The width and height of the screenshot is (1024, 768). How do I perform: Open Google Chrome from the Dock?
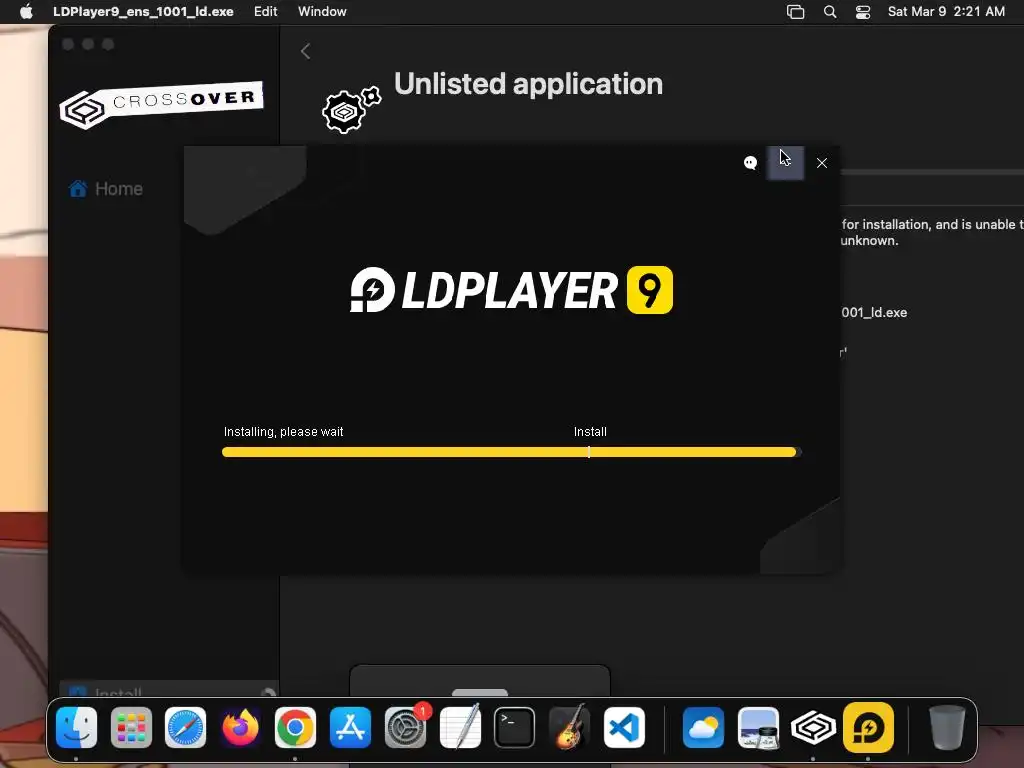pyautogui.click(x=295, y=727)
